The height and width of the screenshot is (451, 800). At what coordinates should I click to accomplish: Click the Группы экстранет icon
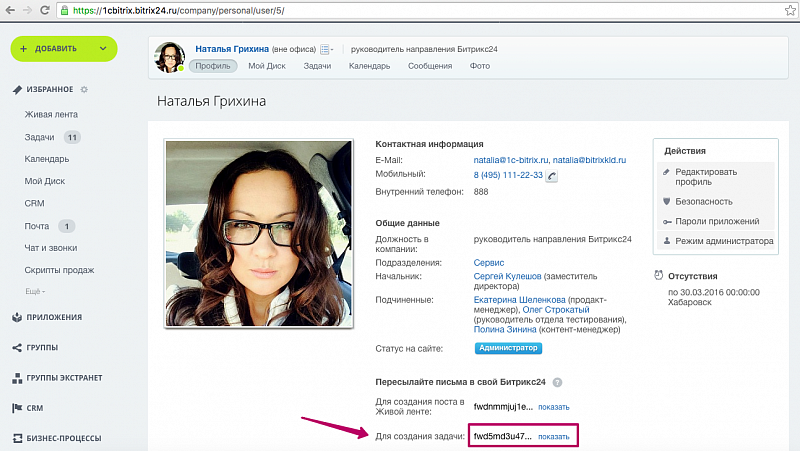point(17,378)
